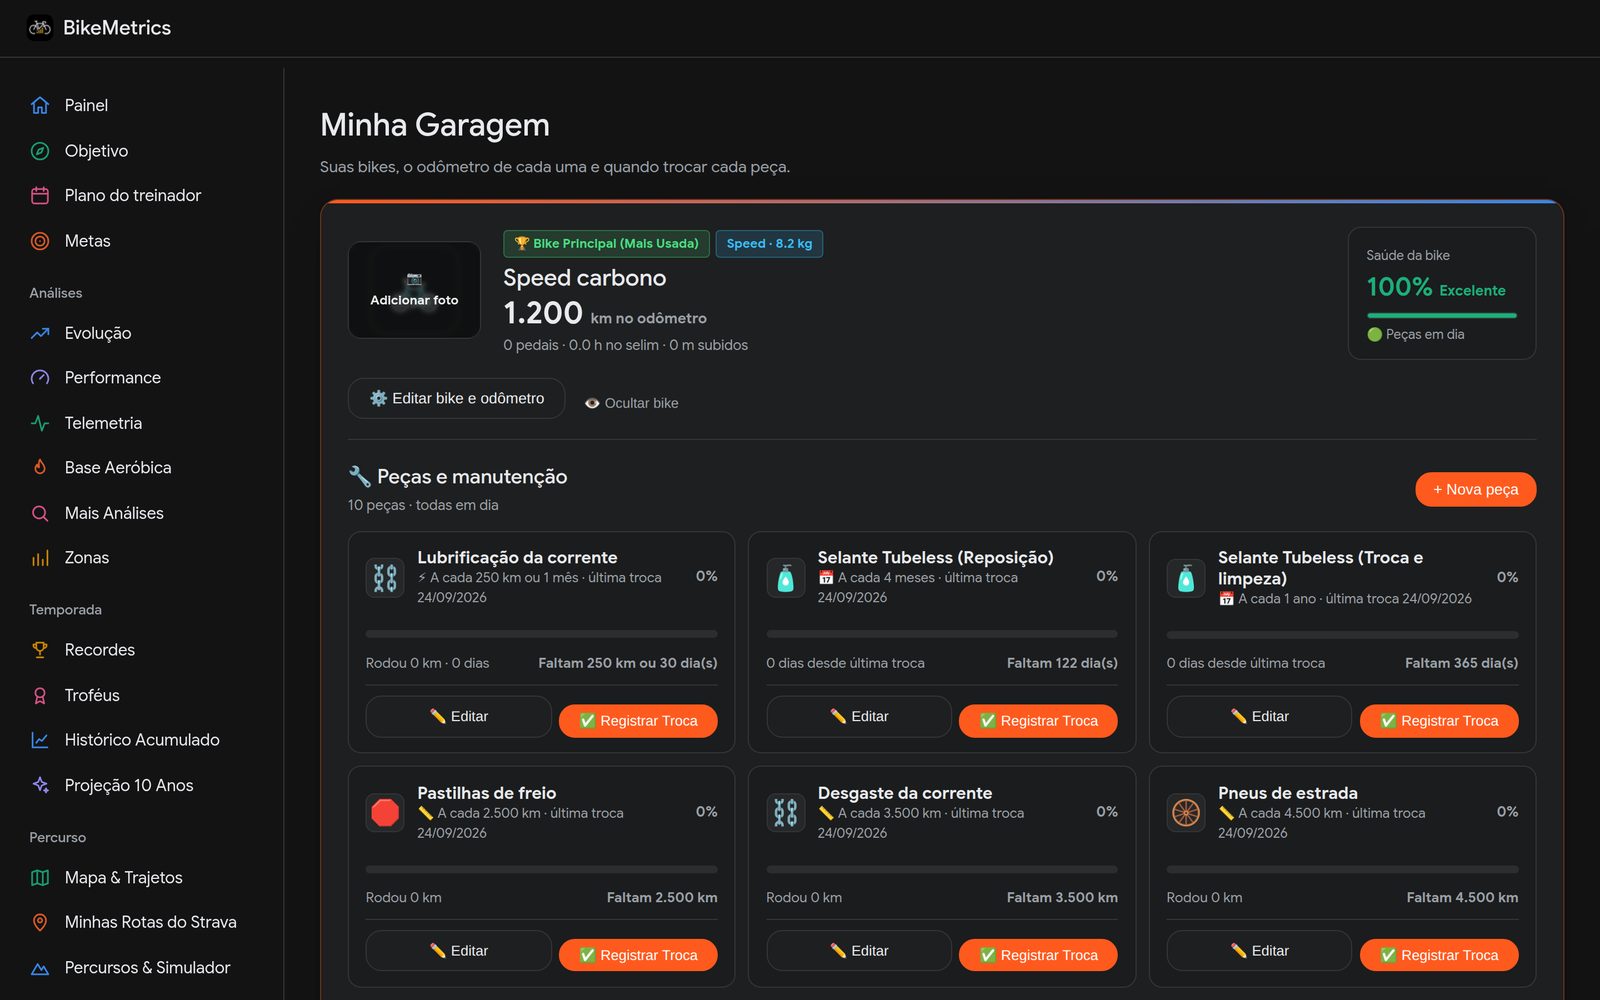Viewport: 1600px width, 1000px height.
Task: Click the Selante Tubeless (Reposição) bottle icon
Action: tap(786, 578)
